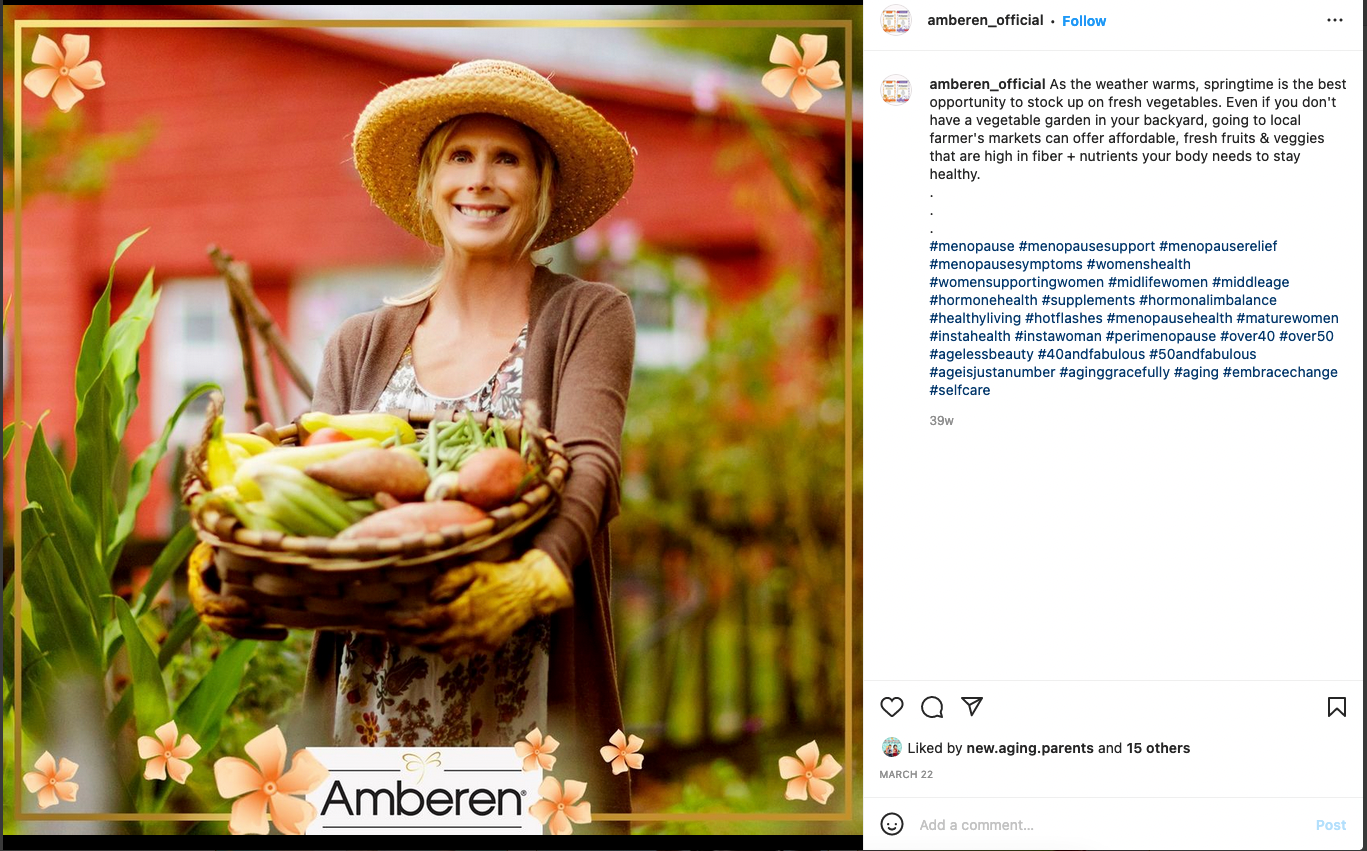Open amberen_official username in header
This screenshot has height=851, width=1367.
point(985,20)
